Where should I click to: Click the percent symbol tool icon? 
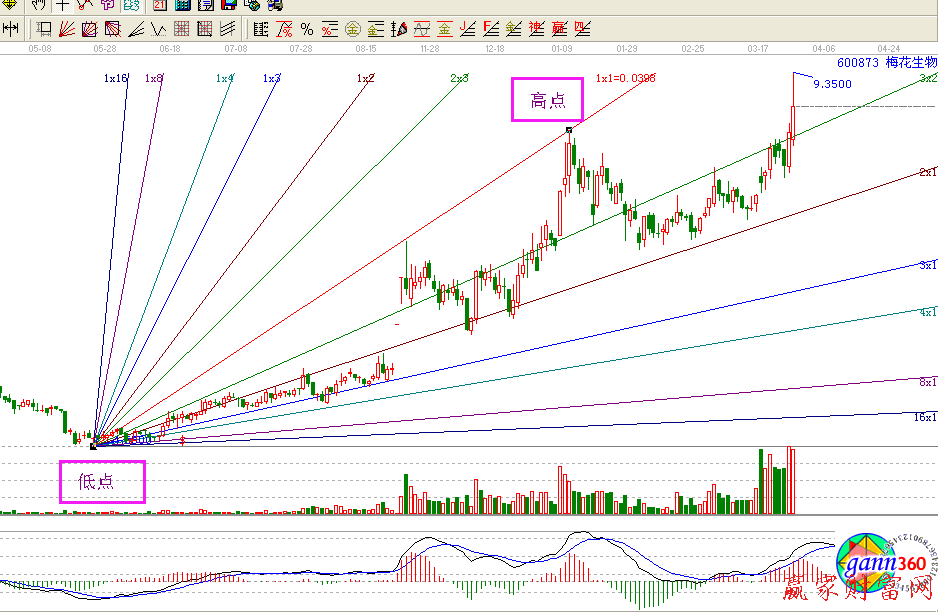[x=307, y=29]
